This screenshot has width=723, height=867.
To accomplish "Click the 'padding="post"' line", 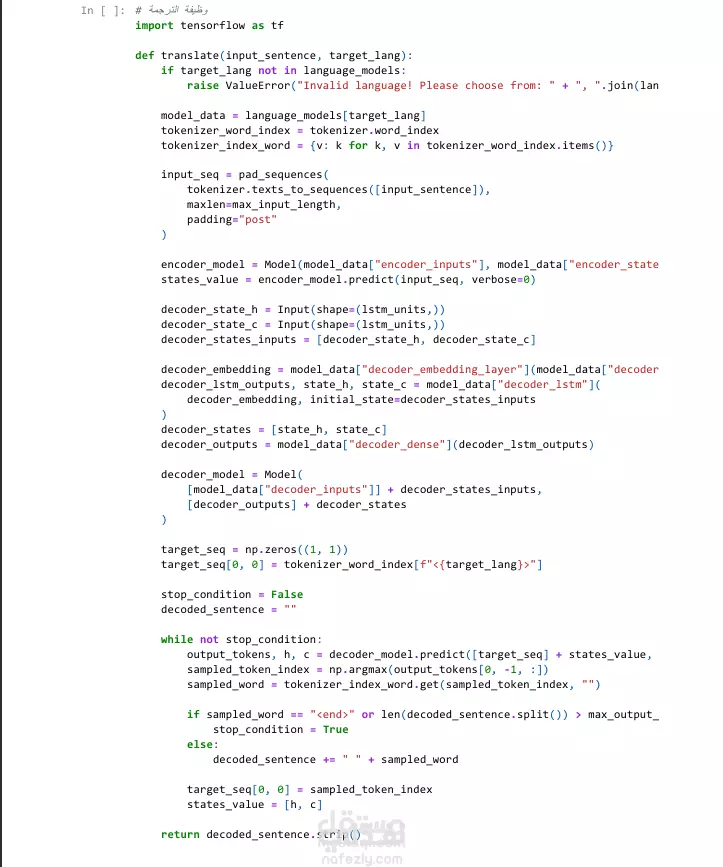I will point(232,220).
